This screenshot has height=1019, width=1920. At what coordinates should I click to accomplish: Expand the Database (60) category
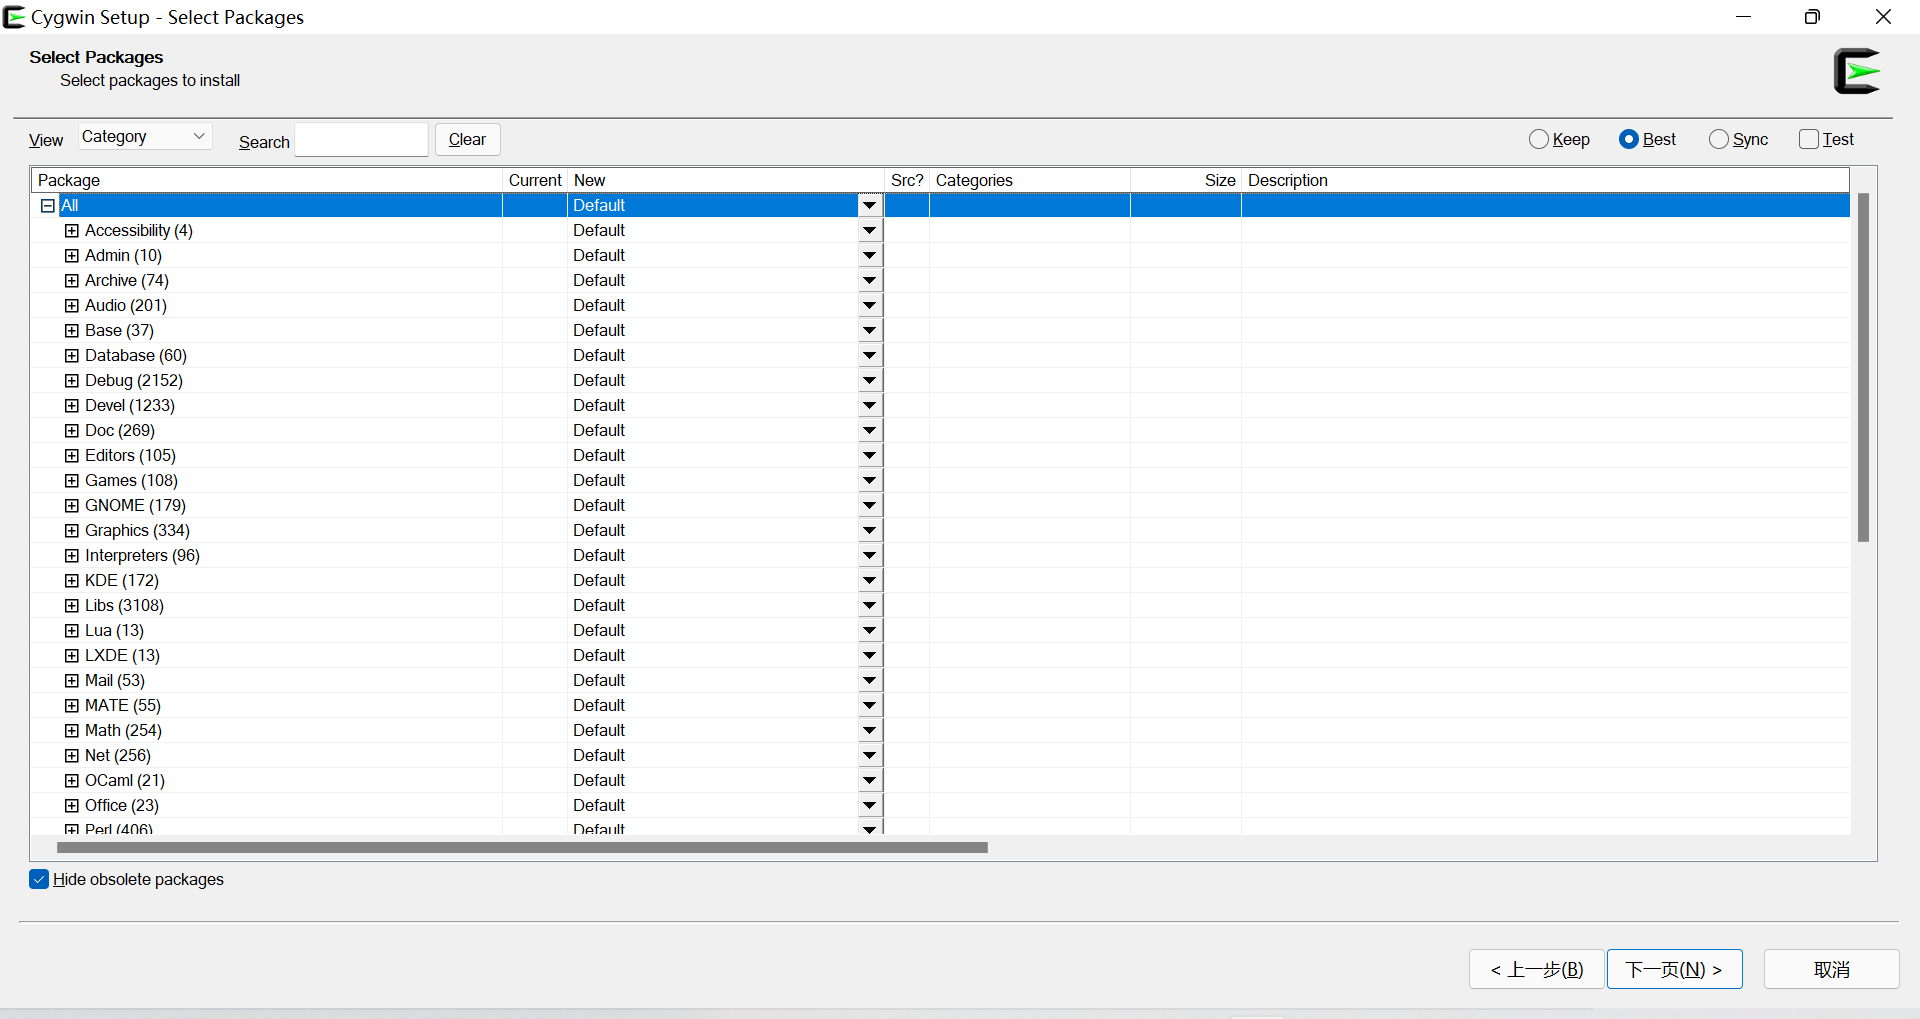click(x=72, y=356)
